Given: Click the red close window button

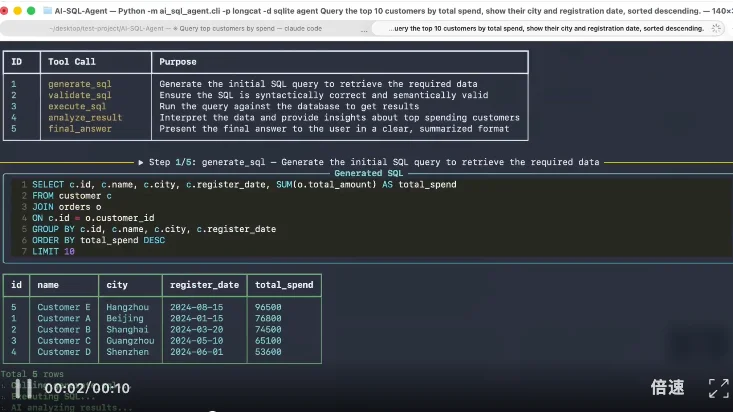Looking at the screenshot, I should point(4,11).
